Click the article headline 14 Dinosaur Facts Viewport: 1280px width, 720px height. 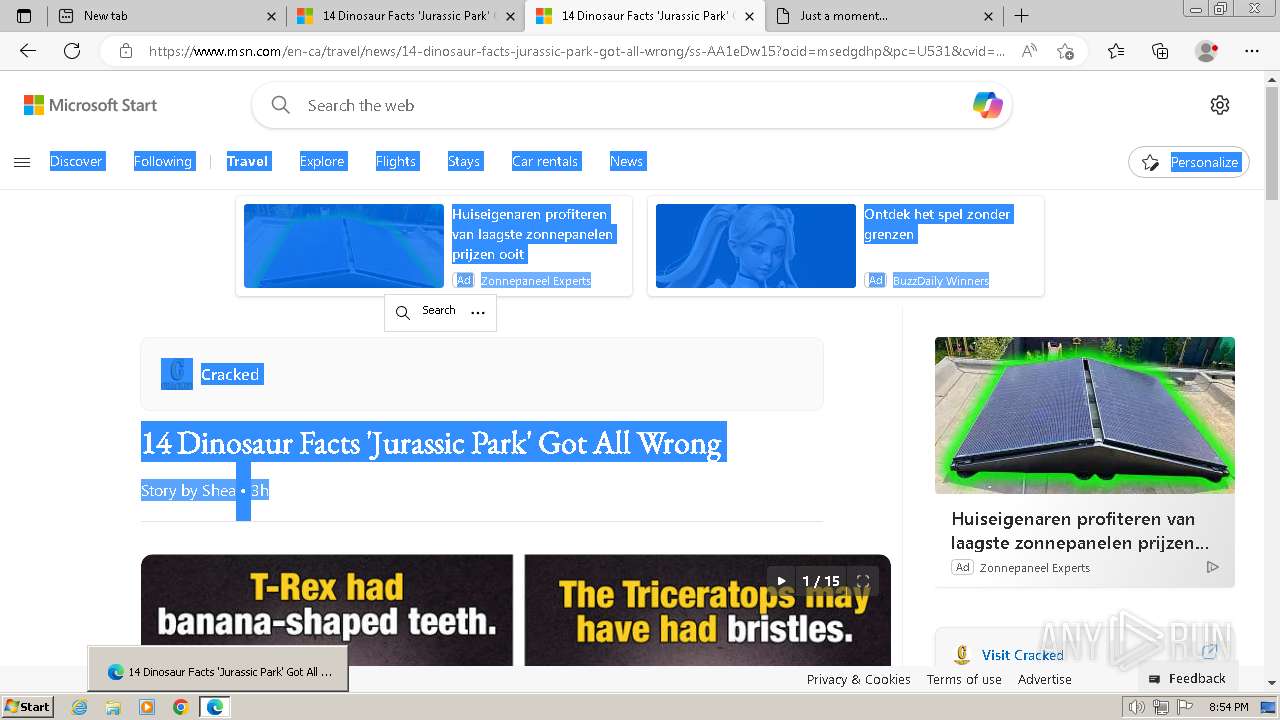point(432,443)
